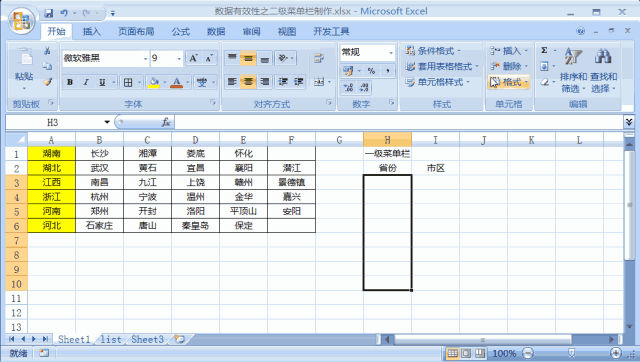Switch to the 审阅 ribbon tab
This screenshot has width=640, height=362.
pyautogui.click(x=251, y=31)
